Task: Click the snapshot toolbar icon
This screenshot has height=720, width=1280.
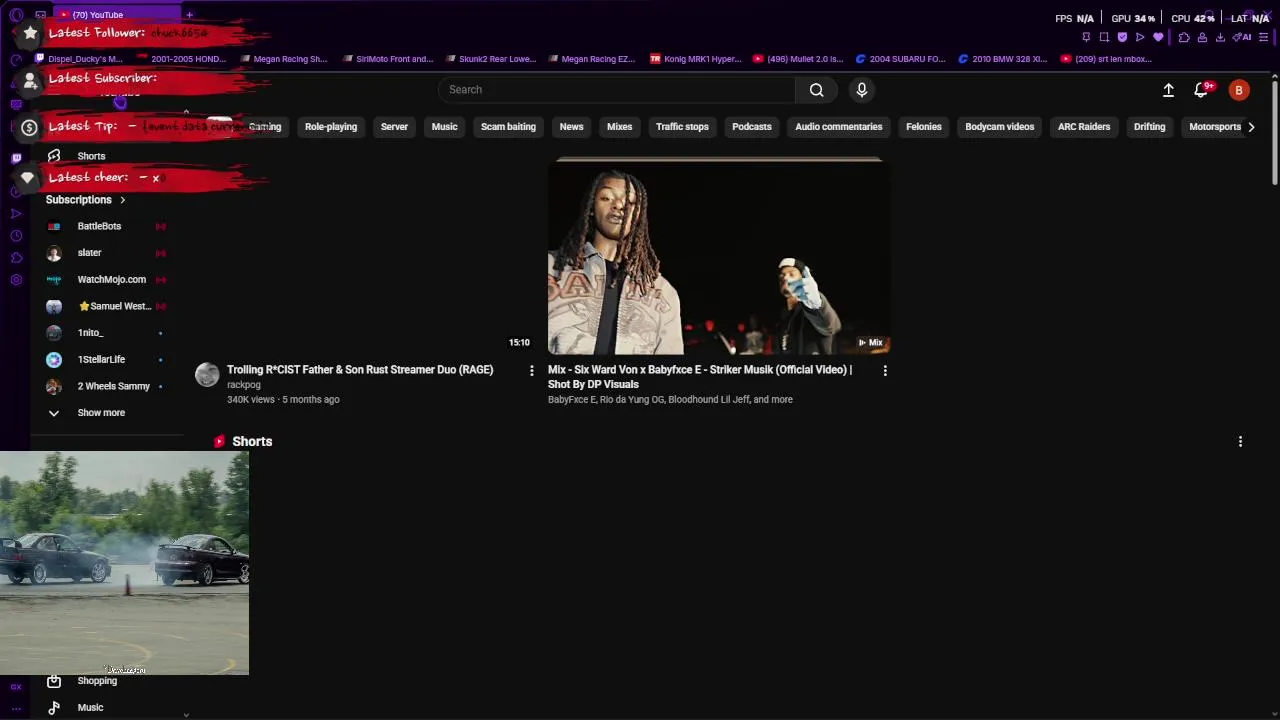Action: (1104, 37)
